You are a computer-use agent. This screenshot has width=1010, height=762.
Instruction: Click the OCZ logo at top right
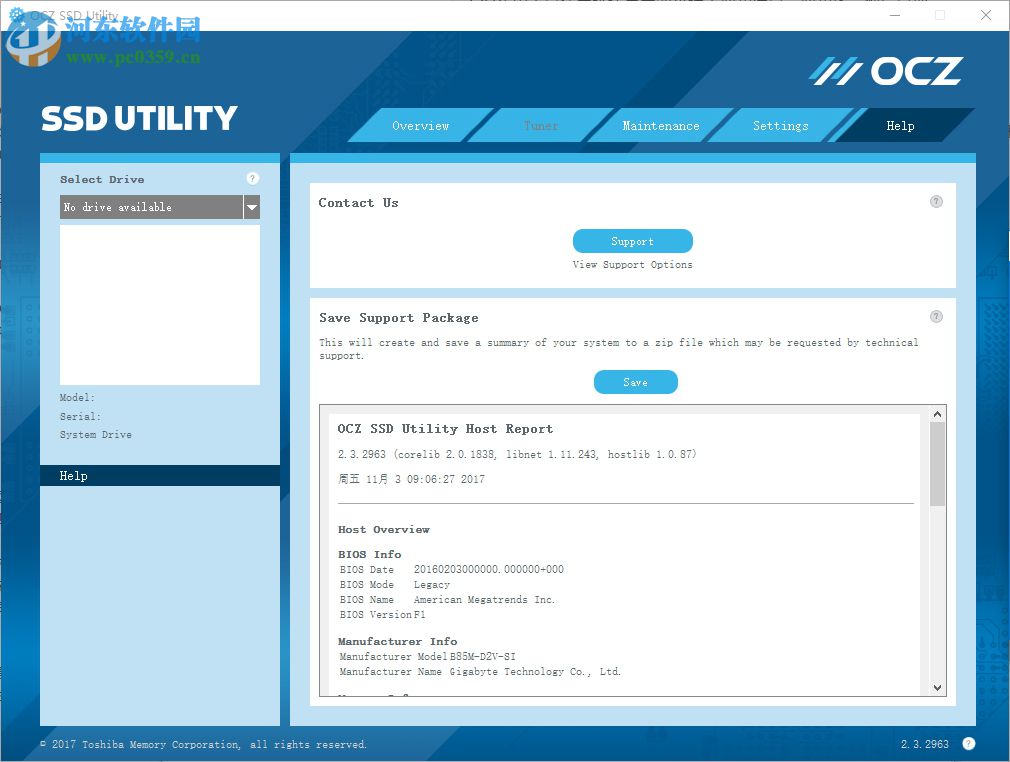point(884,70)
